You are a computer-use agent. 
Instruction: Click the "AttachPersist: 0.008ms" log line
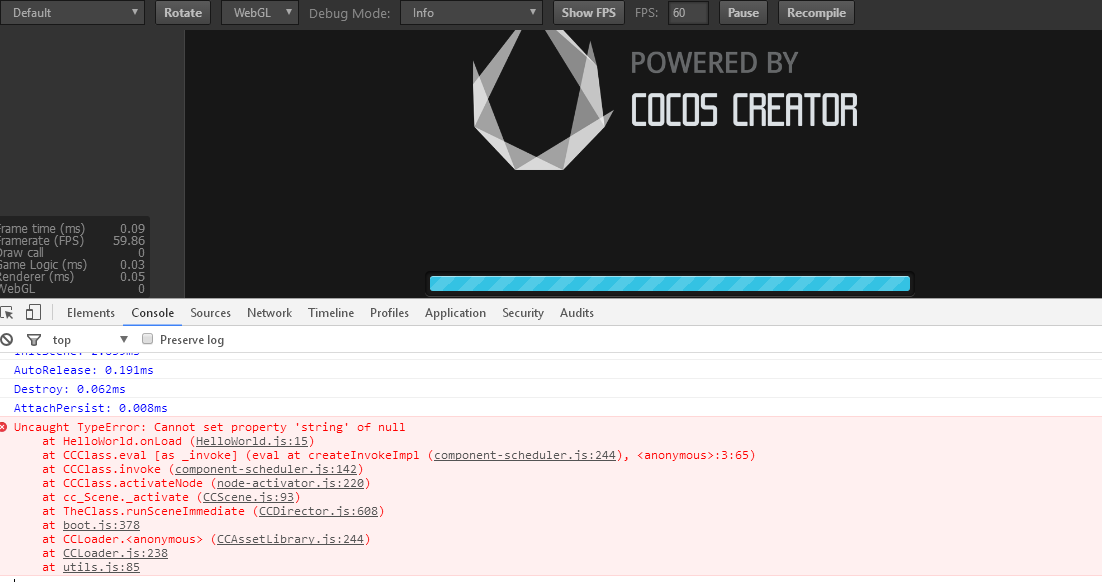(x=91, y=408)
